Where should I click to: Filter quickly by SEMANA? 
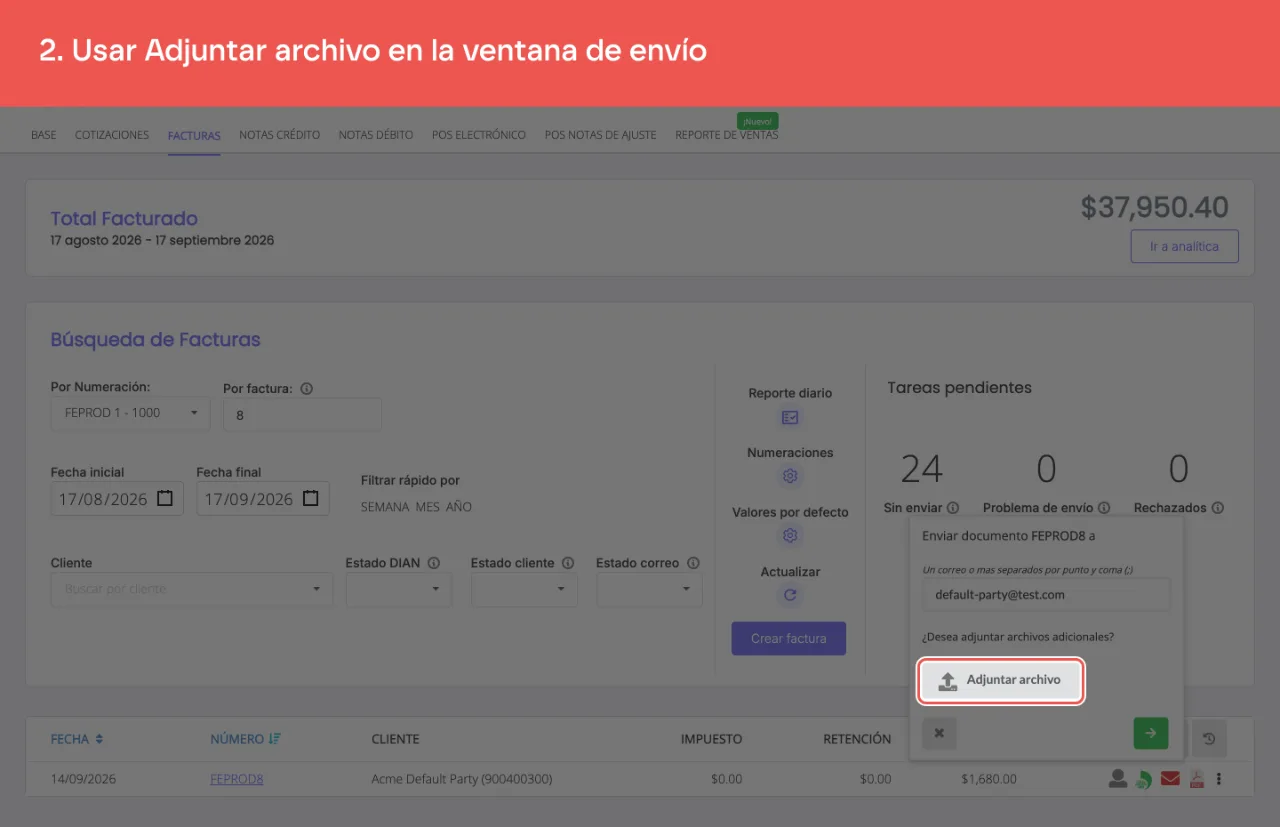tap(385, 507)
